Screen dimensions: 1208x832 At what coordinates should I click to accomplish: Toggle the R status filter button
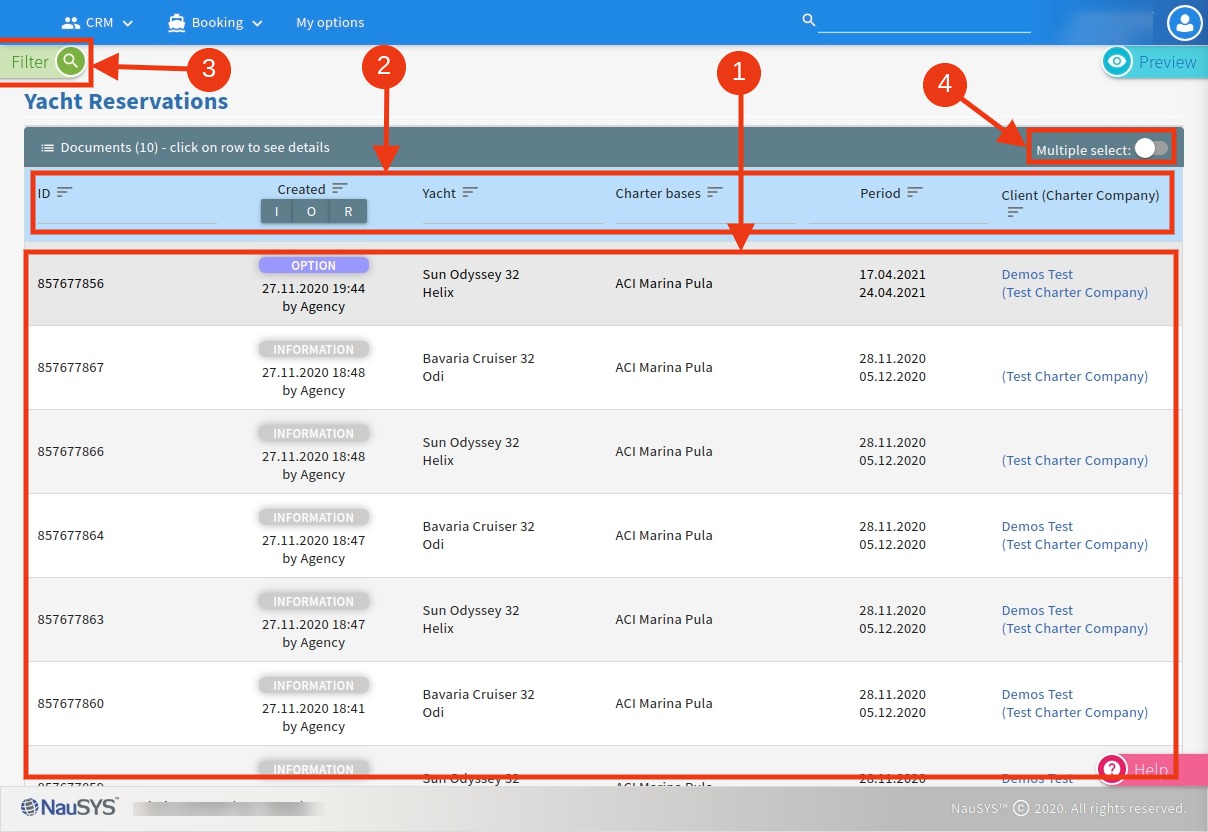tap(348, 211)
